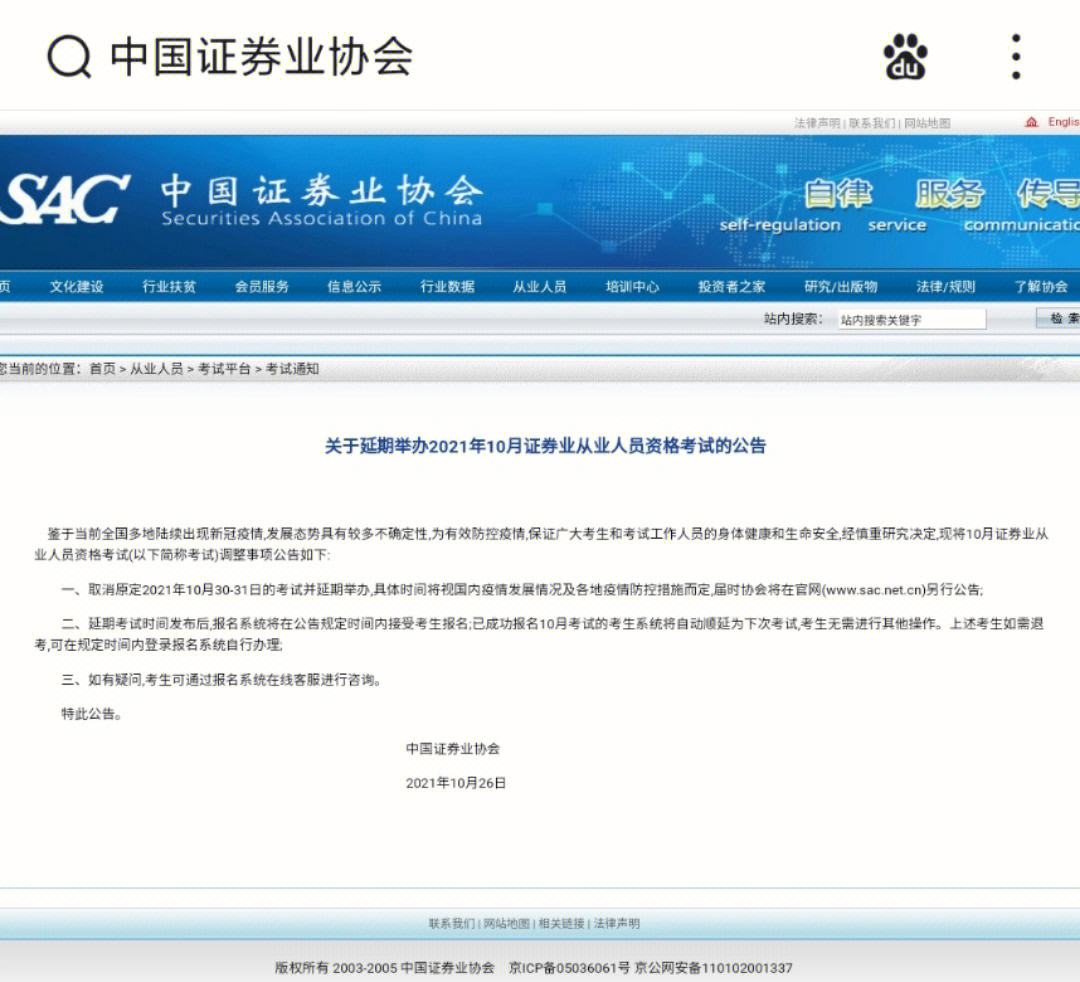Screen dimensions: 1080x982
Task: Open the 会员服务 menu
Action: click(262, 286)
